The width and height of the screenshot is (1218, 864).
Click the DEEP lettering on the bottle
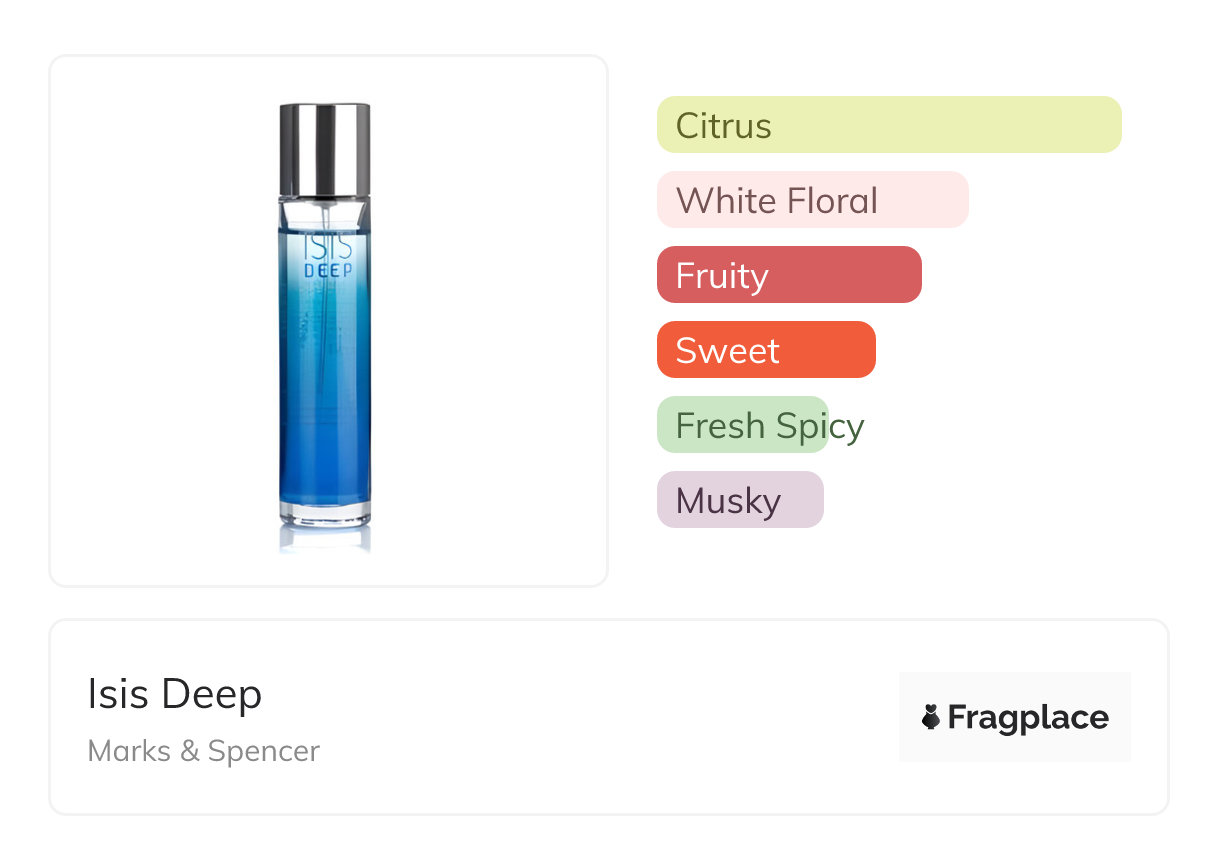[324, 270]
